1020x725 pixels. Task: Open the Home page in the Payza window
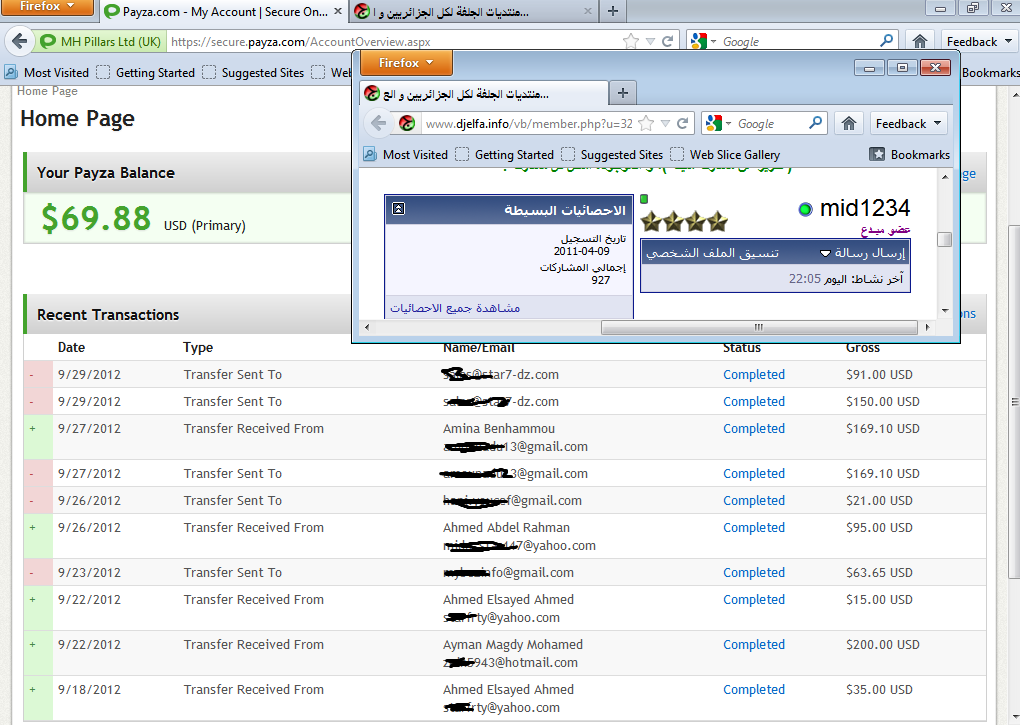(x=919, y=42)
